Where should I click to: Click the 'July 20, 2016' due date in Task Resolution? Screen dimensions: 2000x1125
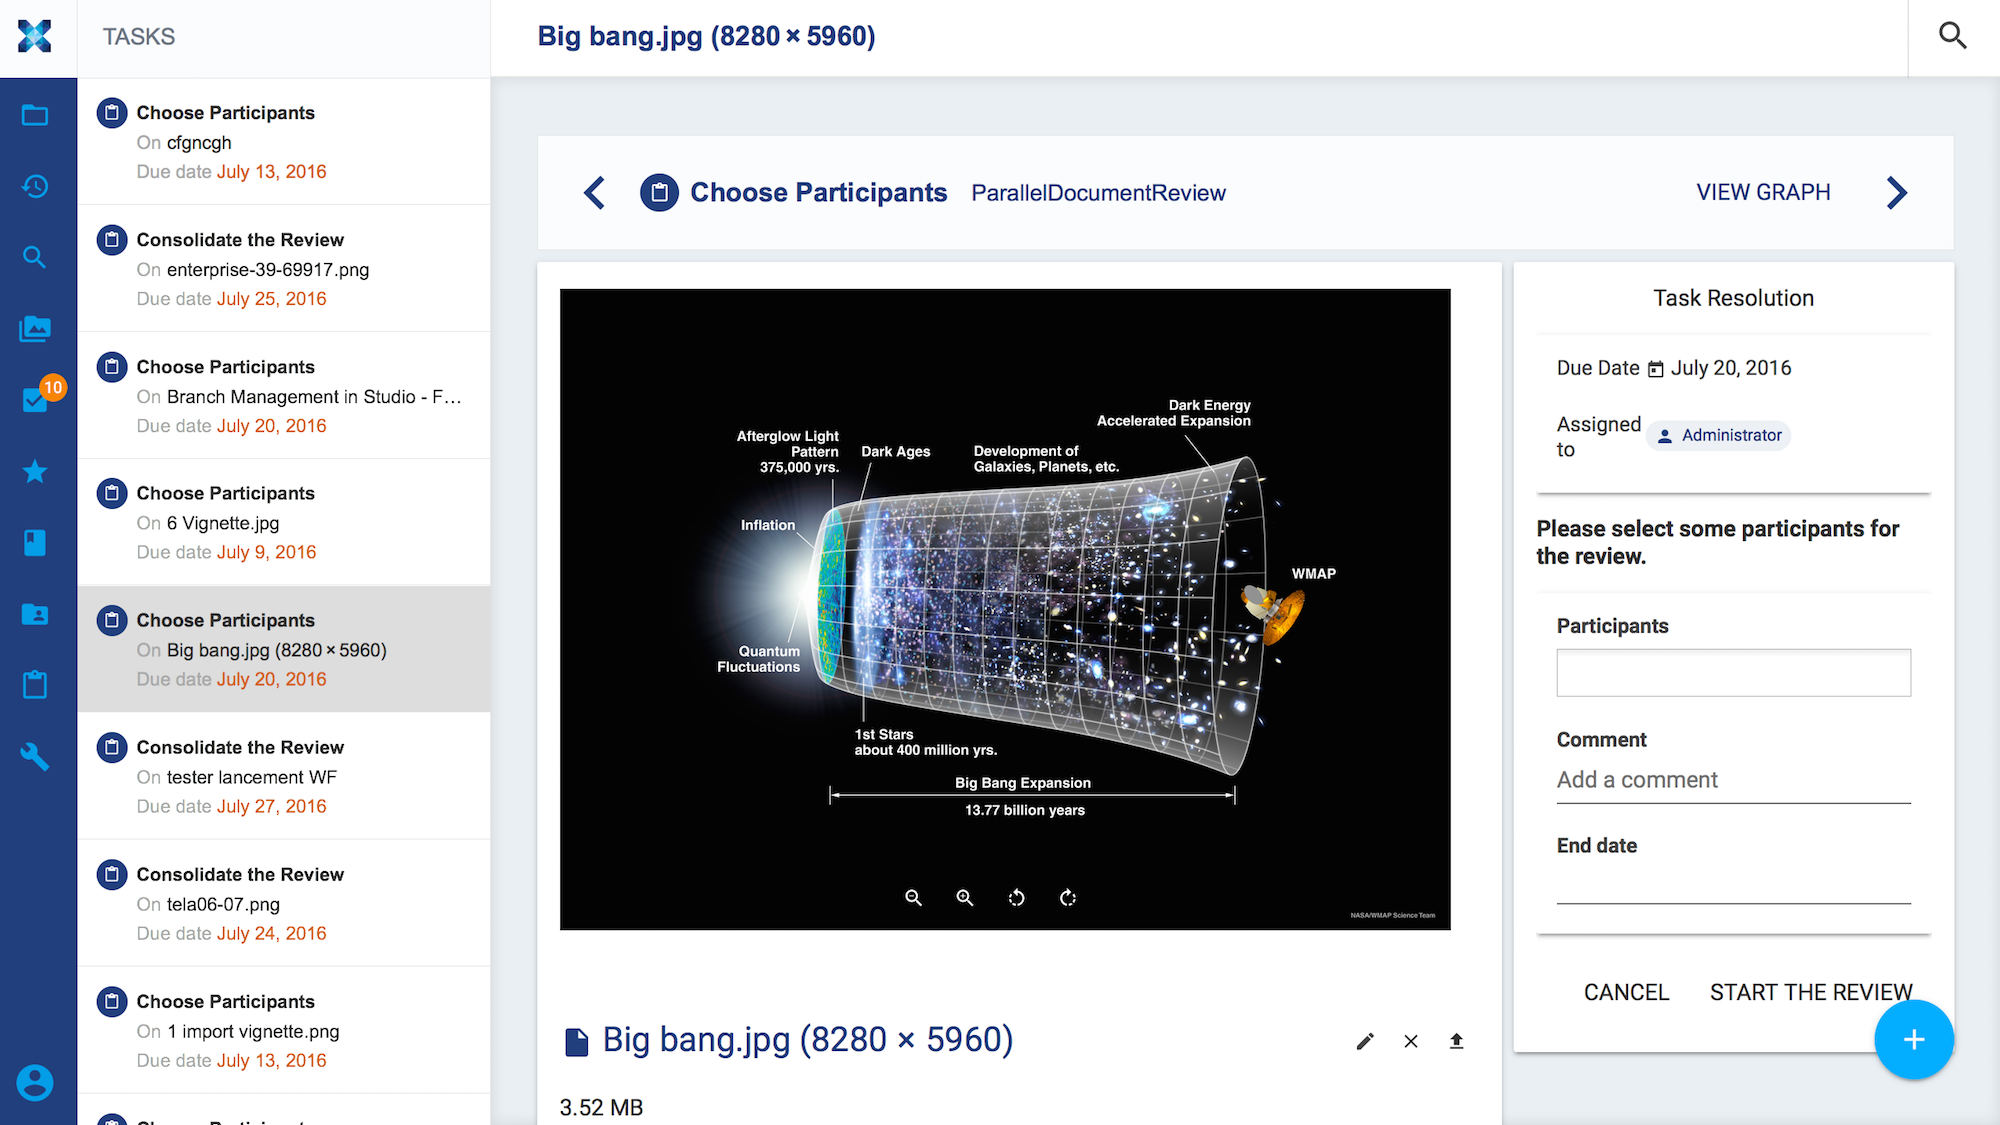point(1731,368)
